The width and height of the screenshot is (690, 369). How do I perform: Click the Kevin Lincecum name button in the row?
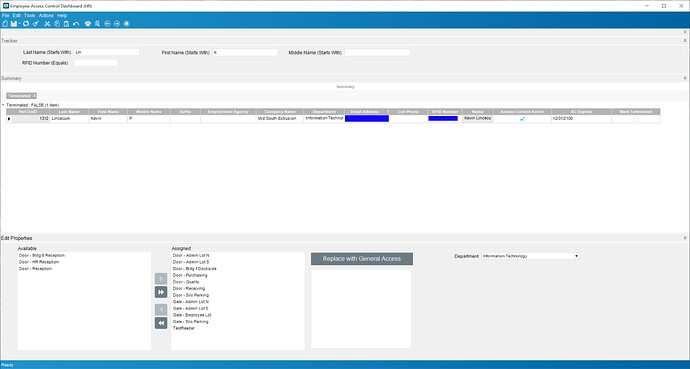click(477, 119)
